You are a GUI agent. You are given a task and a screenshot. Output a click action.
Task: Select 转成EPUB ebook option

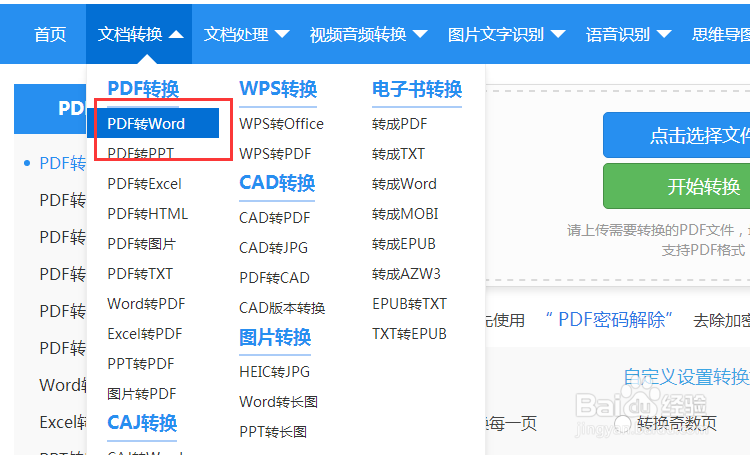coord(404,244)
